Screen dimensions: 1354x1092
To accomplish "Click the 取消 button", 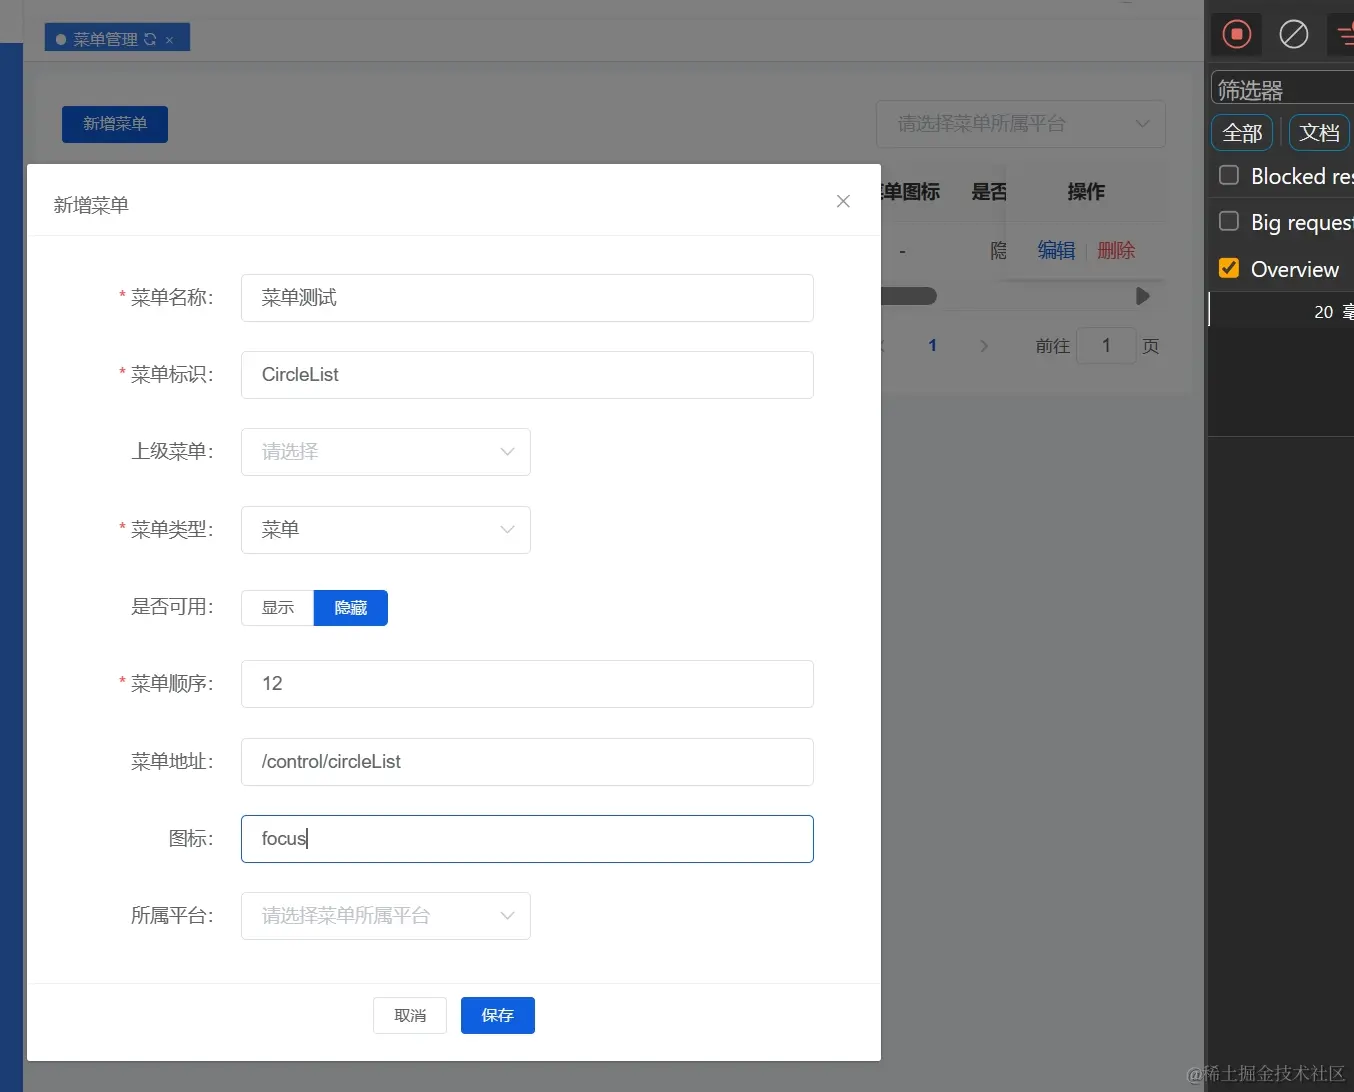I will click(x=410, y=1015).
